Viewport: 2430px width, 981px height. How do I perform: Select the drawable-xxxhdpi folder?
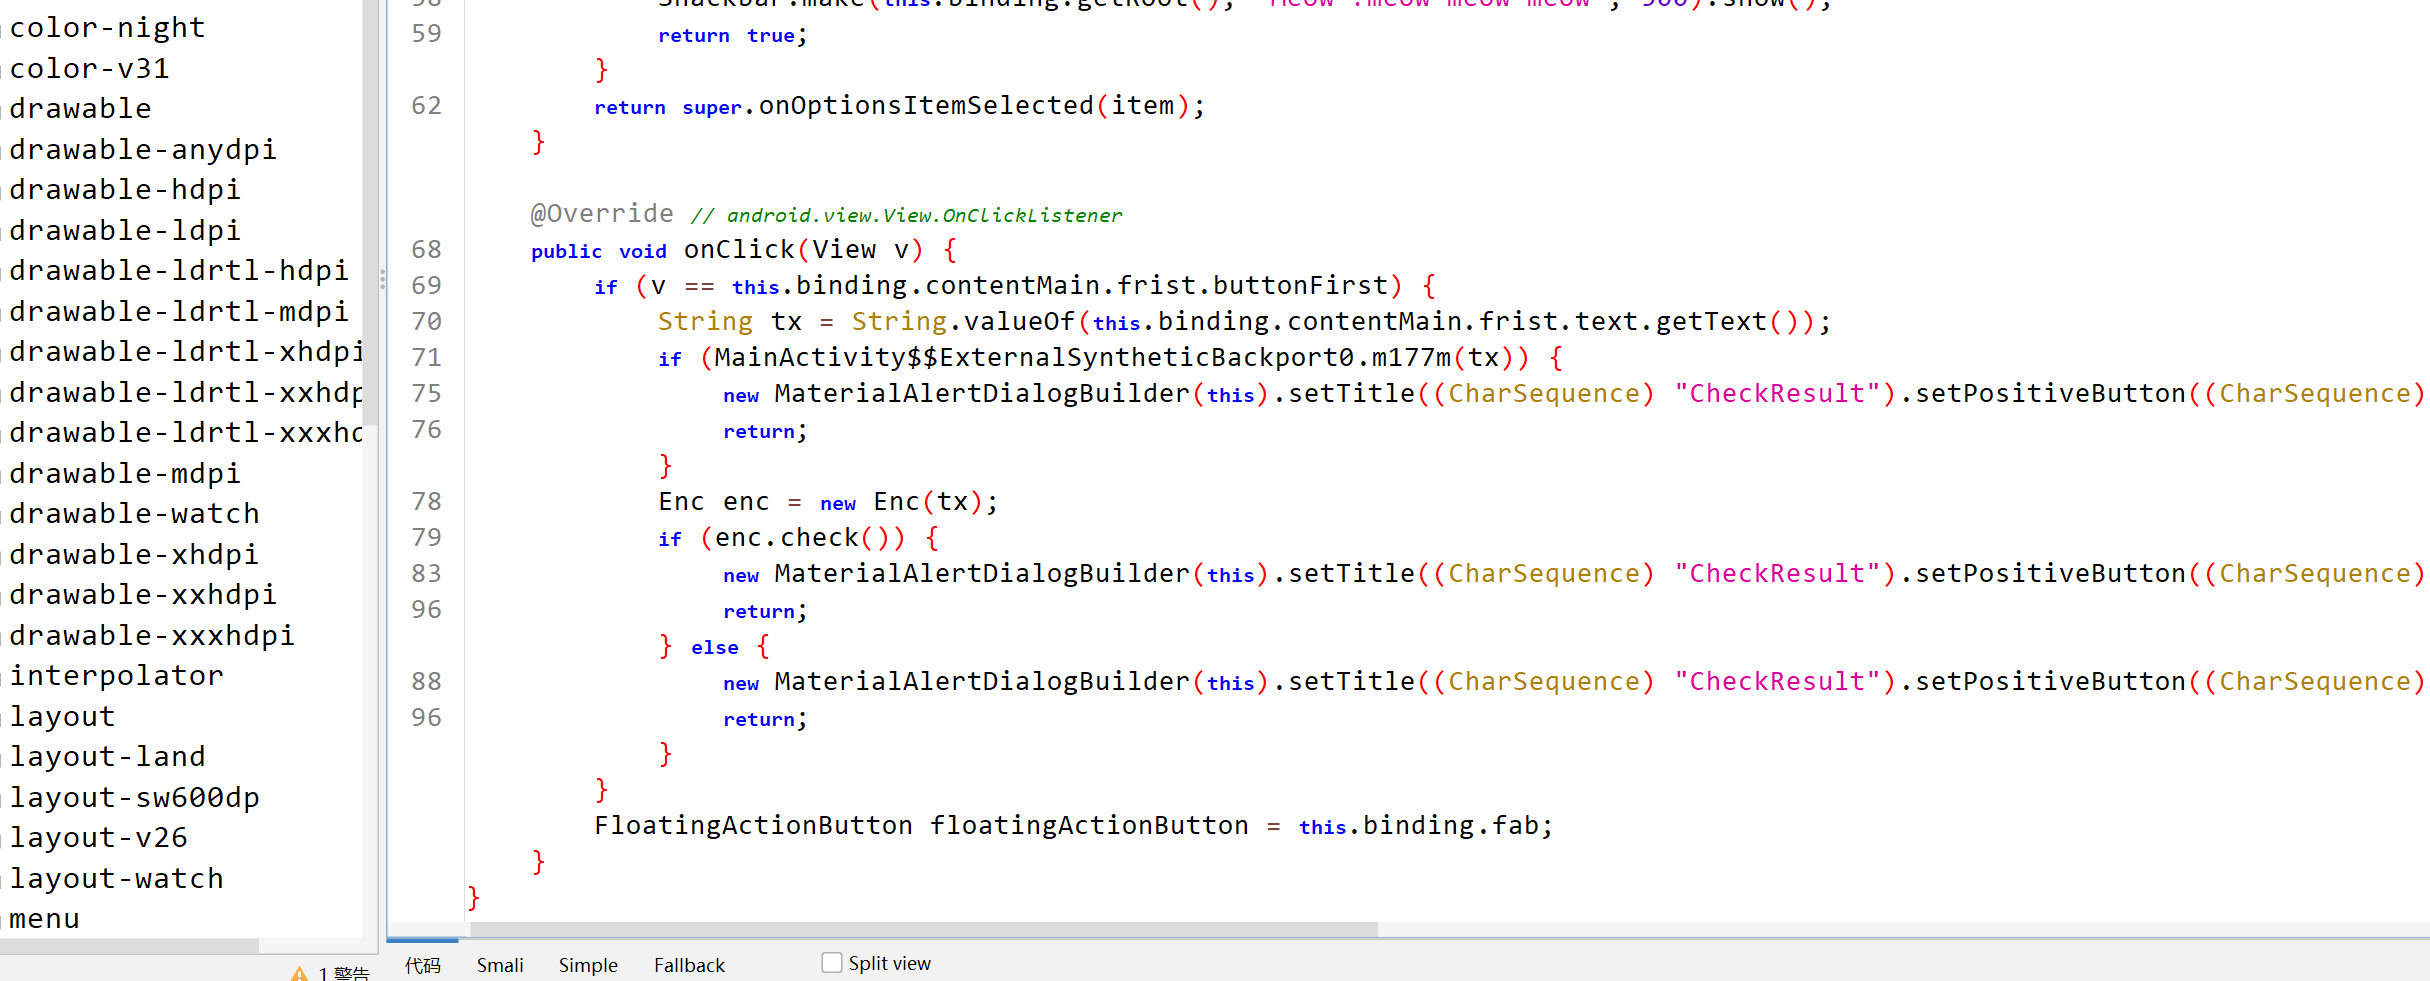point(152,635)
